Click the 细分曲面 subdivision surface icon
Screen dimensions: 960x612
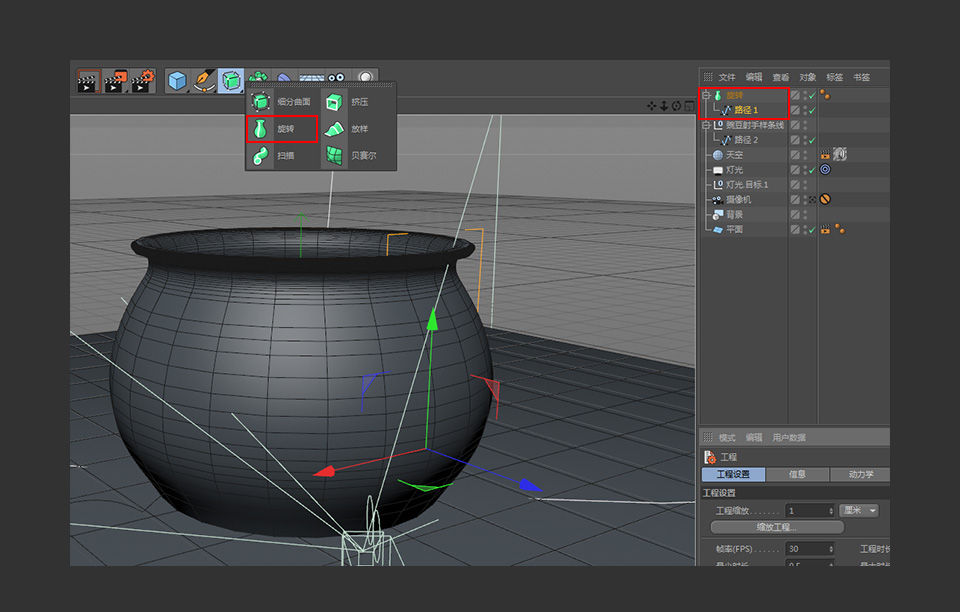point(261,102)
